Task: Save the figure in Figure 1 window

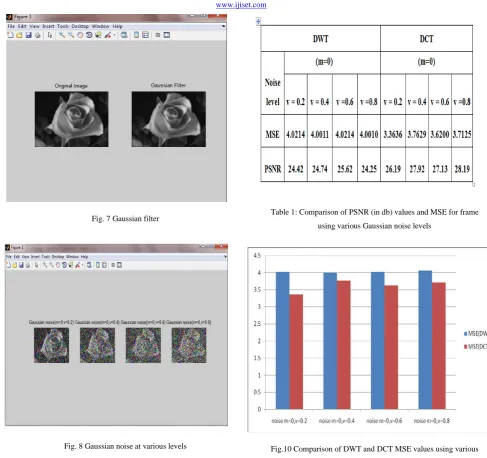Action: pyautogui.click(x=21, y=265)
